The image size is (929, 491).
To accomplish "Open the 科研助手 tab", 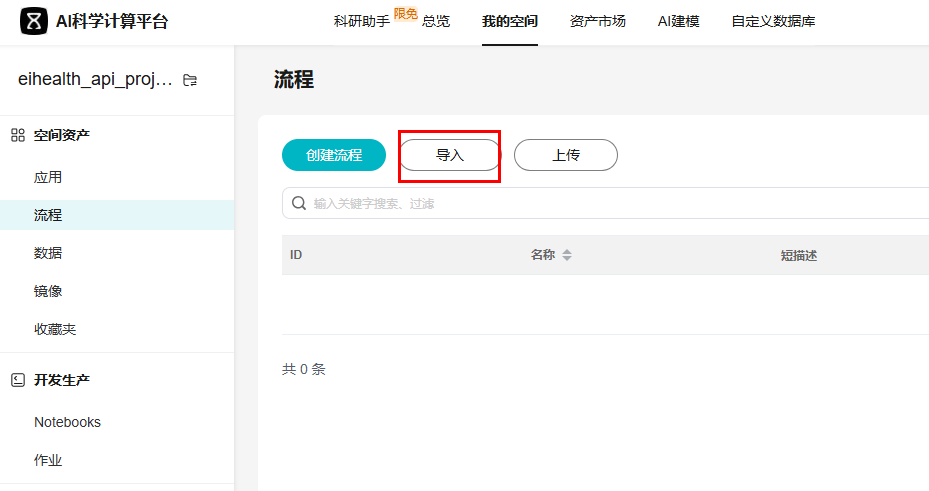I will [361, 21].
